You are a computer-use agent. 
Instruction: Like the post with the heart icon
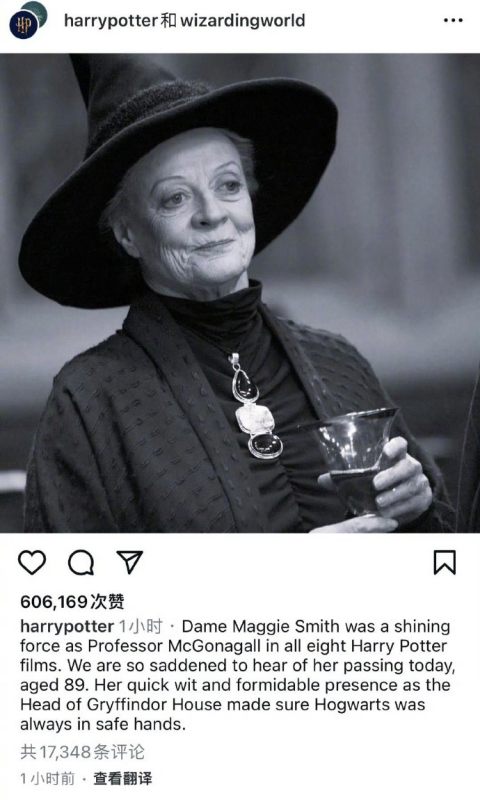[x=32, y=562]
